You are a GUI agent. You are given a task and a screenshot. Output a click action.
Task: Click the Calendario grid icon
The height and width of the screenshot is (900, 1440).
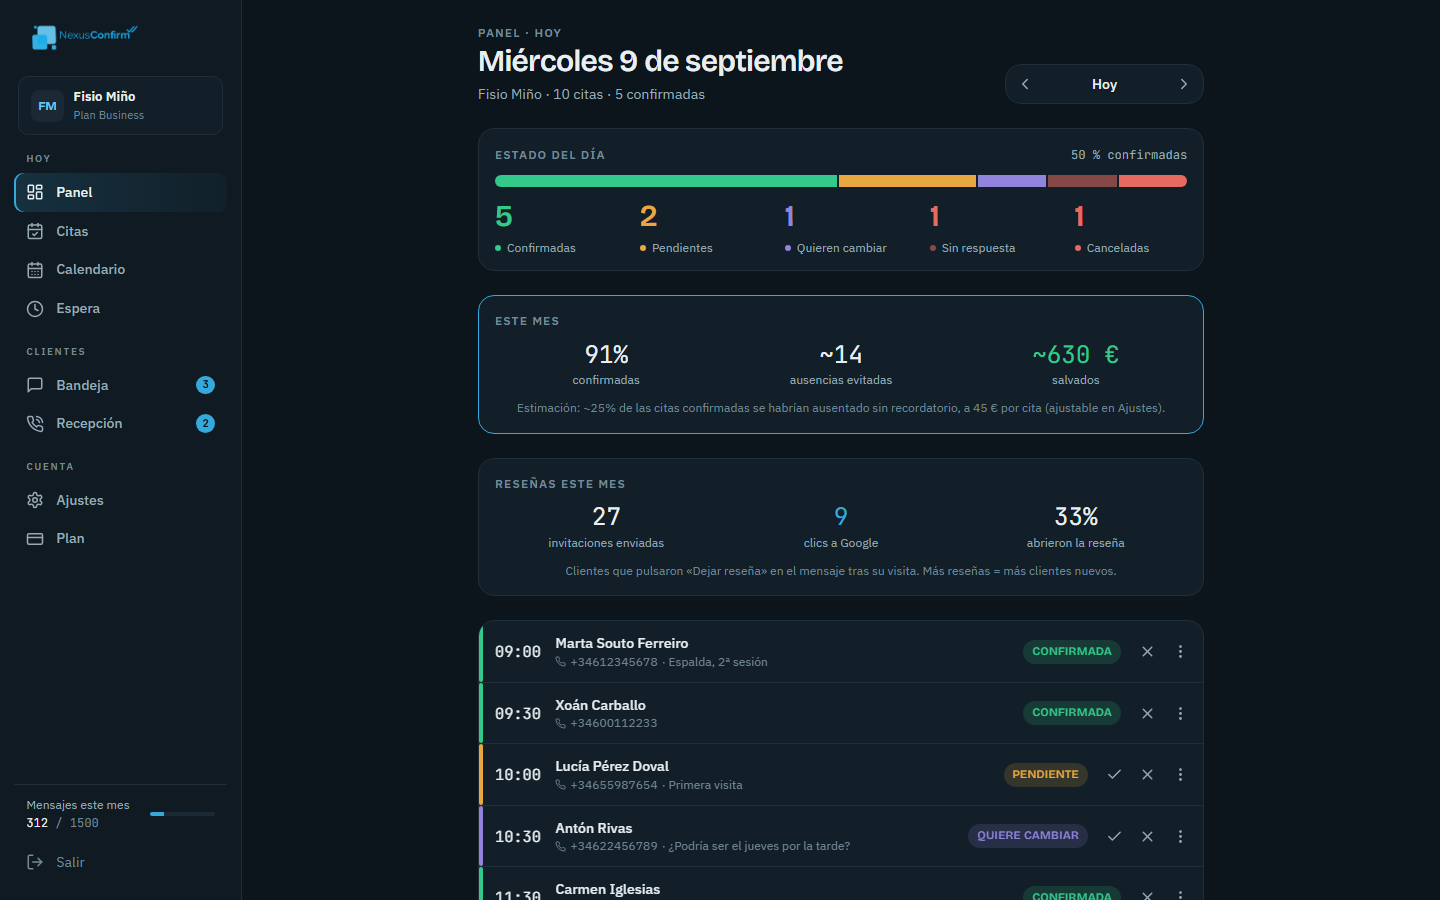coord(35,270)
